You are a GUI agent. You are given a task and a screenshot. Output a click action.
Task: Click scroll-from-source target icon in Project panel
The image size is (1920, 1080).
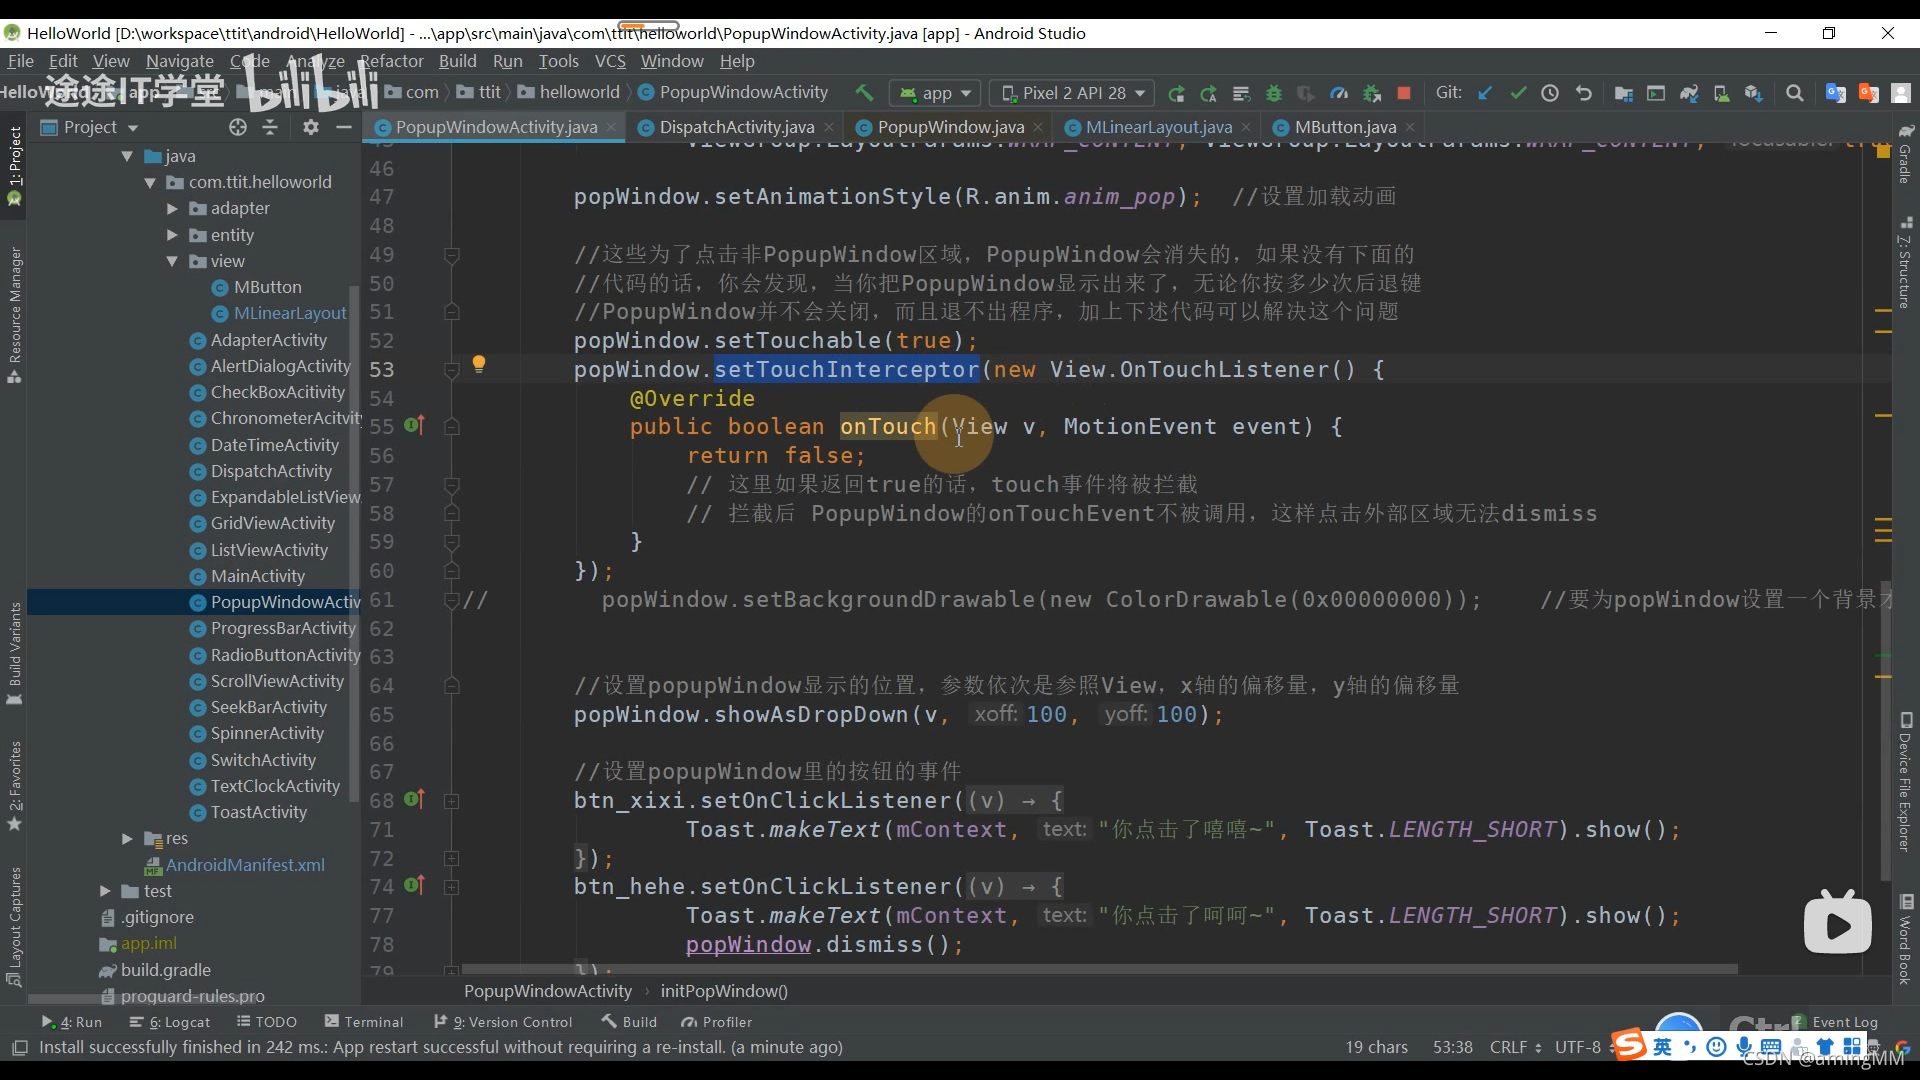(237, 127)
